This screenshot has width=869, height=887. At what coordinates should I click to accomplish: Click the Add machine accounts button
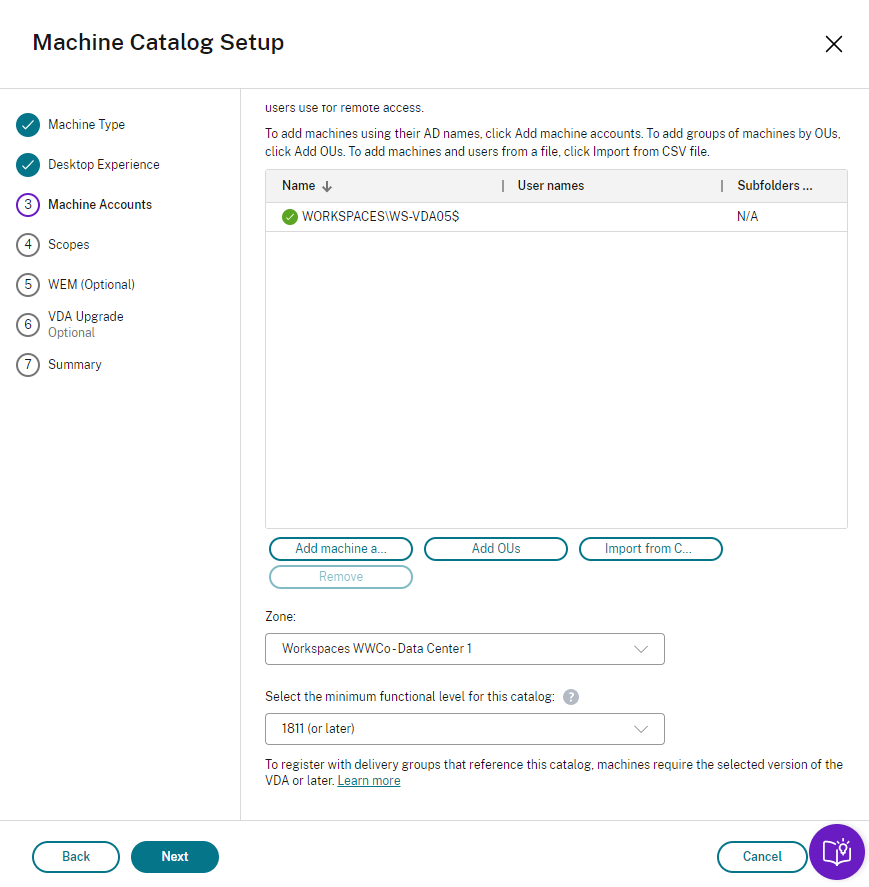(341, 549)
